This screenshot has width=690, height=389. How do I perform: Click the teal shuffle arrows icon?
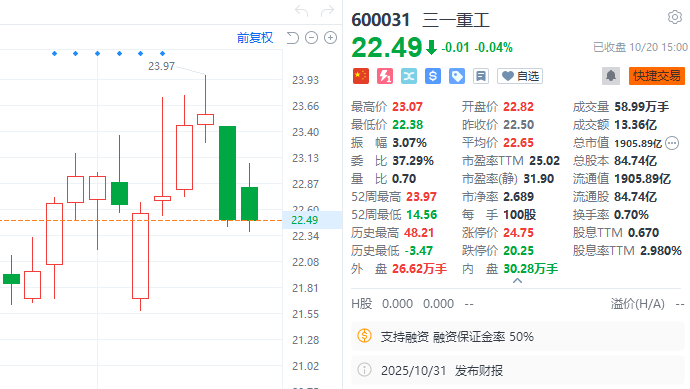click(409, 76)
